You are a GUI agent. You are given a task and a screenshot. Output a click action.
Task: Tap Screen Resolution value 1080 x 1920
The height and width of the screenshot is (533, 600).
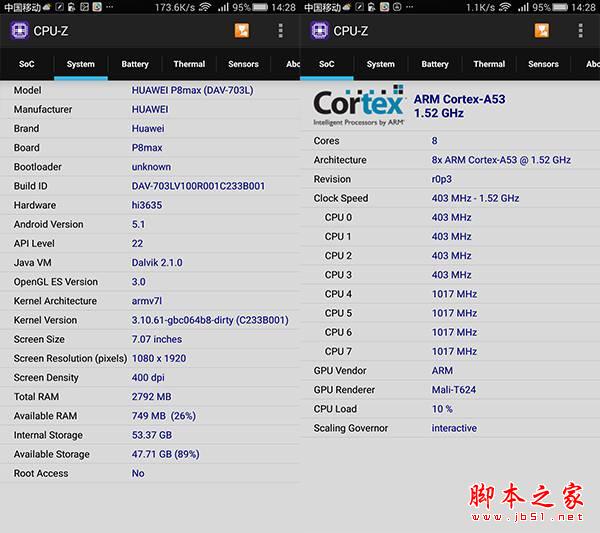tap(159, 359)
